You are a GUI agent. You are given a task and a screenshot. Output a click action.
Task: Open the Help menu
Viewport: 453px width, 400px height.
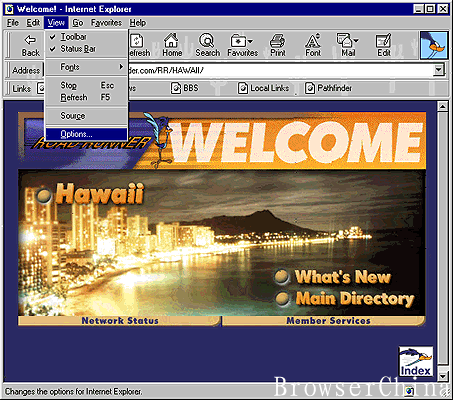(138, 23)
